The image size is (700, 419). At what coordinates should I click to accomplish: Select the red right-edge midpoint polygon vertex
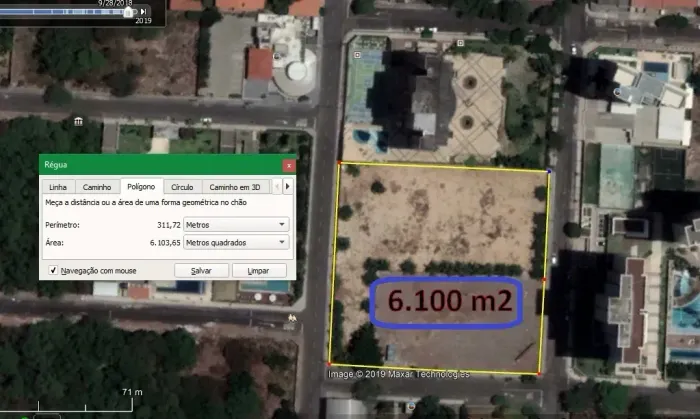point(544,279)
